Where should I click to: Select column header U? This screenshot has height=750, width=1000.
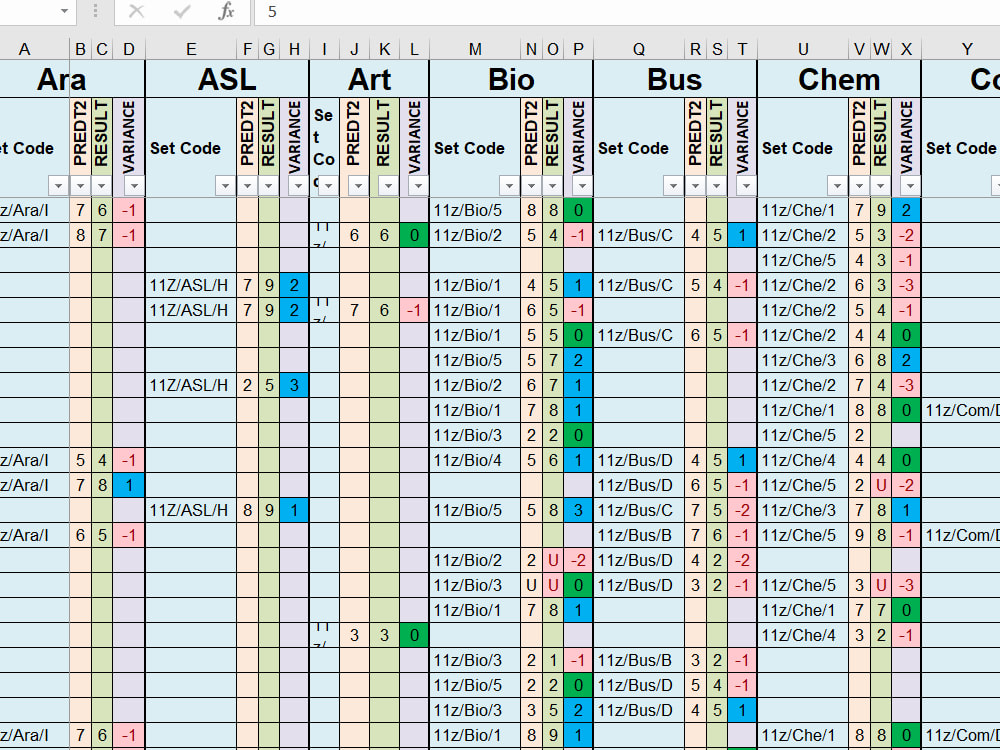(803, 49)
